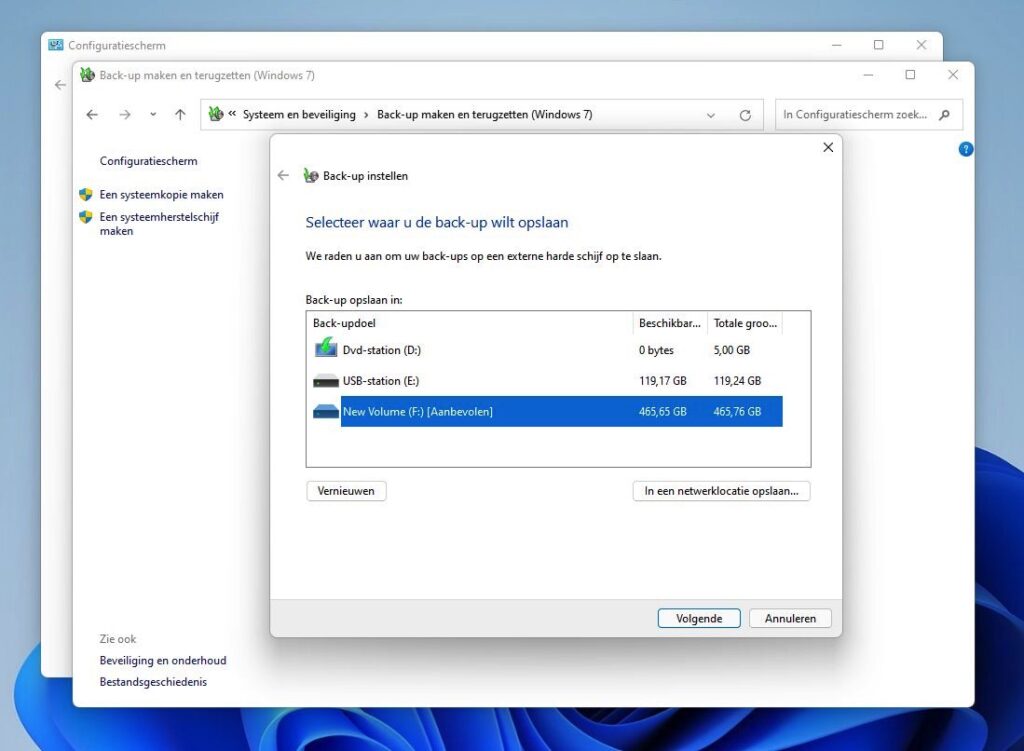Click the Volgende button
The image size is (1024, 751).
coord(699,618)
